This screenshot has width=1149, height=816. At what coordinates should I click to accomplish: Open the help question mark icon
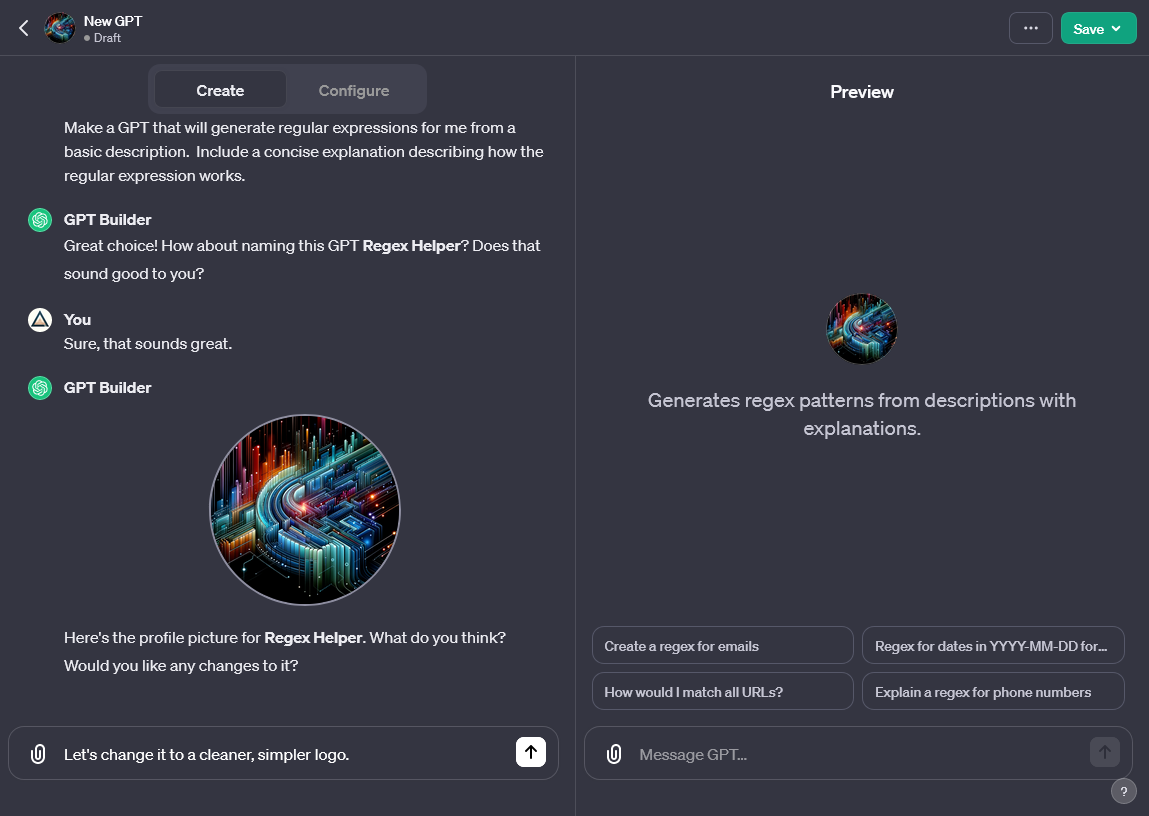(x=1123, y=791)
